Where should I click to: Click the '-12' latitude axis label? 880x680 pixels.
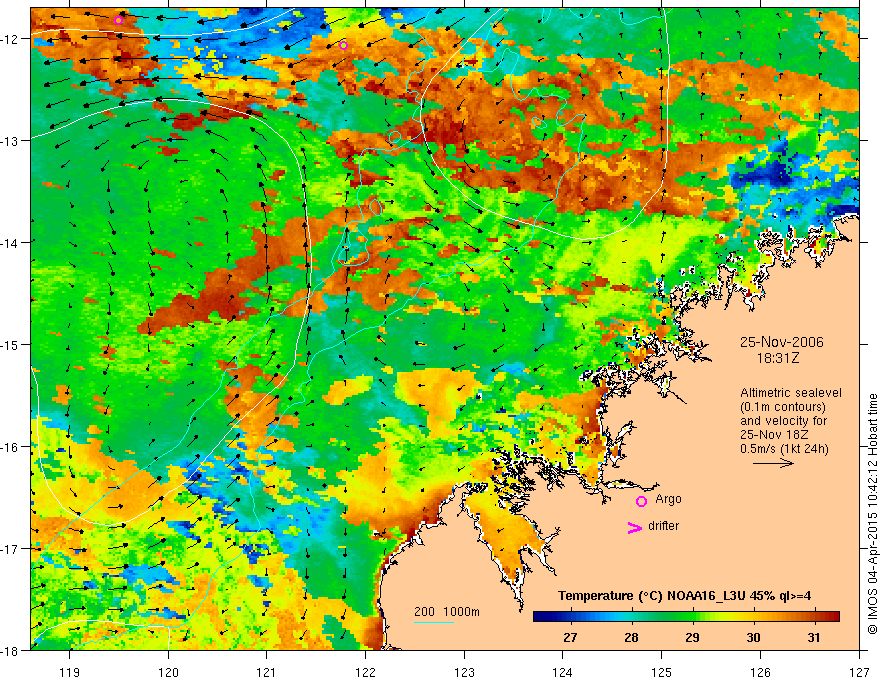click(9, 39)
